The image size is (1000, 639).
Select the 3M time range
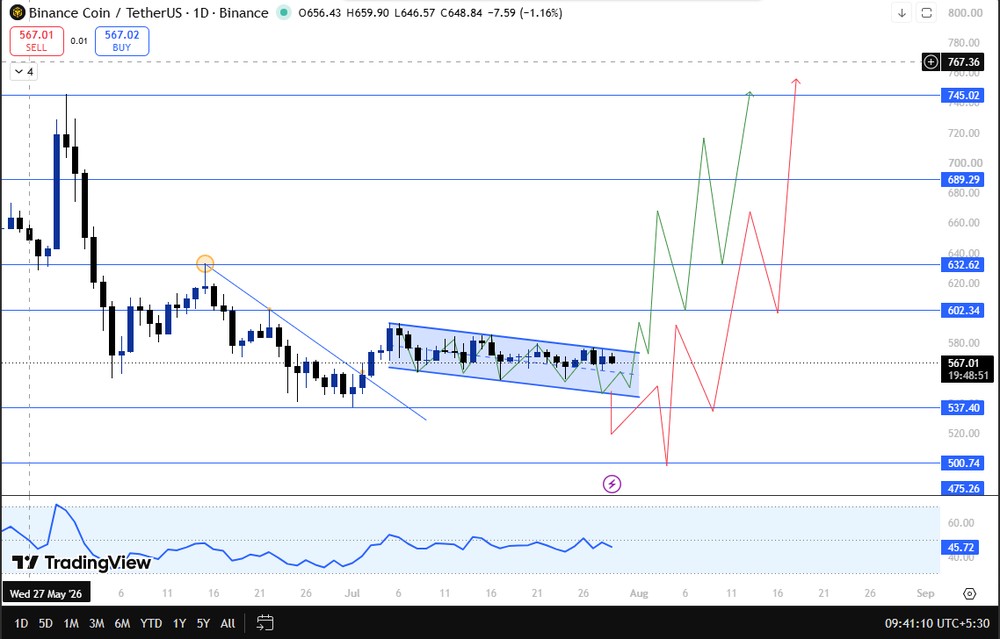(96, 623)
